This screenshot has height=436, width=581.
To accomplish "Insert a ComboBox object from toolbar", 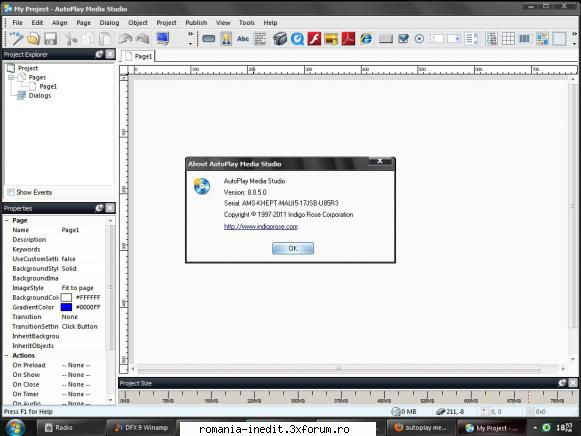I will click(x=454, y=39).
